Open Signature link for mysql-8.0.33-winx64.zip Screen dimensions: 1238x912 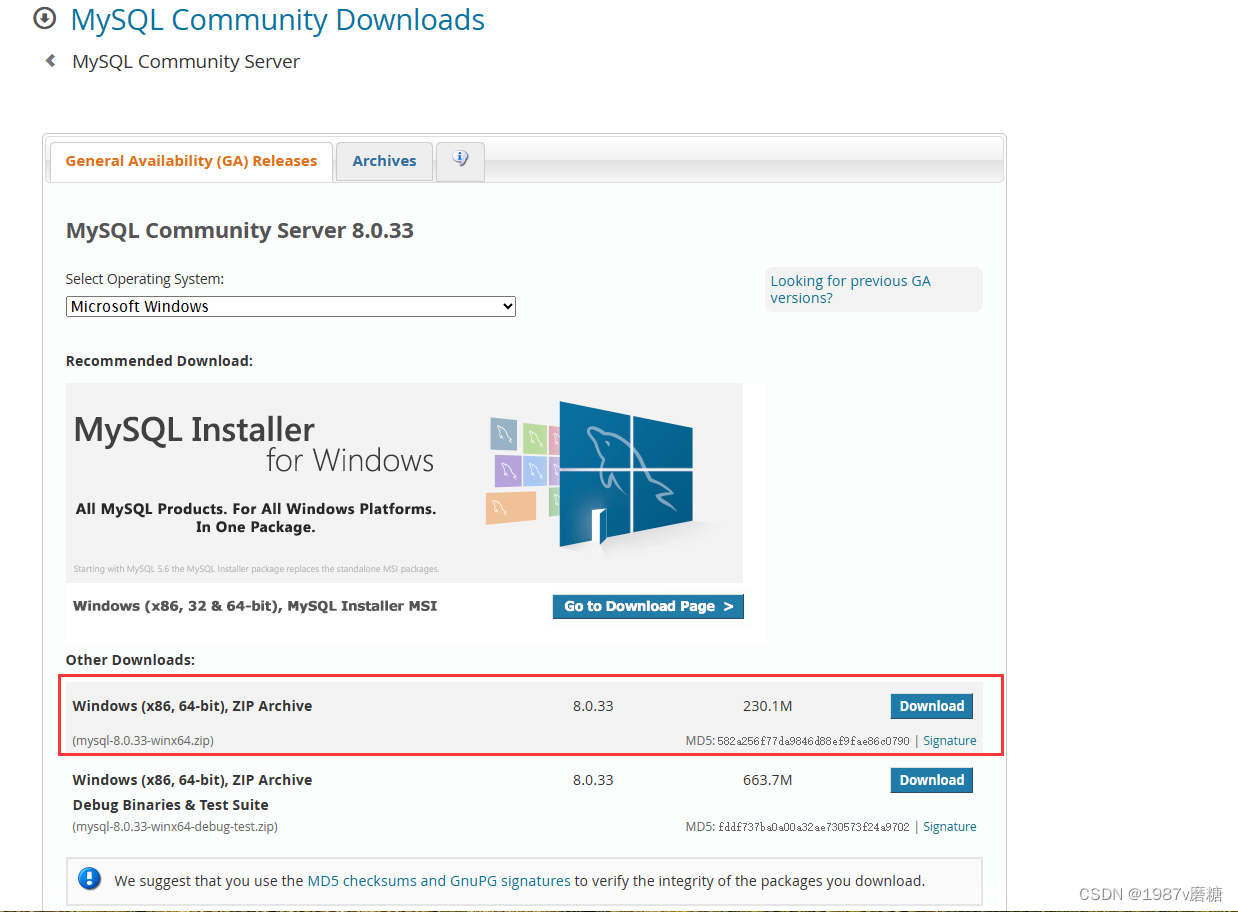point(949,741)
